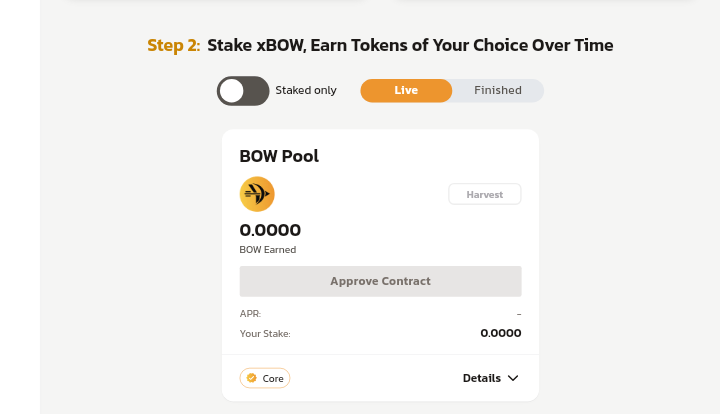Open the Details section by its label

point(482,378)
